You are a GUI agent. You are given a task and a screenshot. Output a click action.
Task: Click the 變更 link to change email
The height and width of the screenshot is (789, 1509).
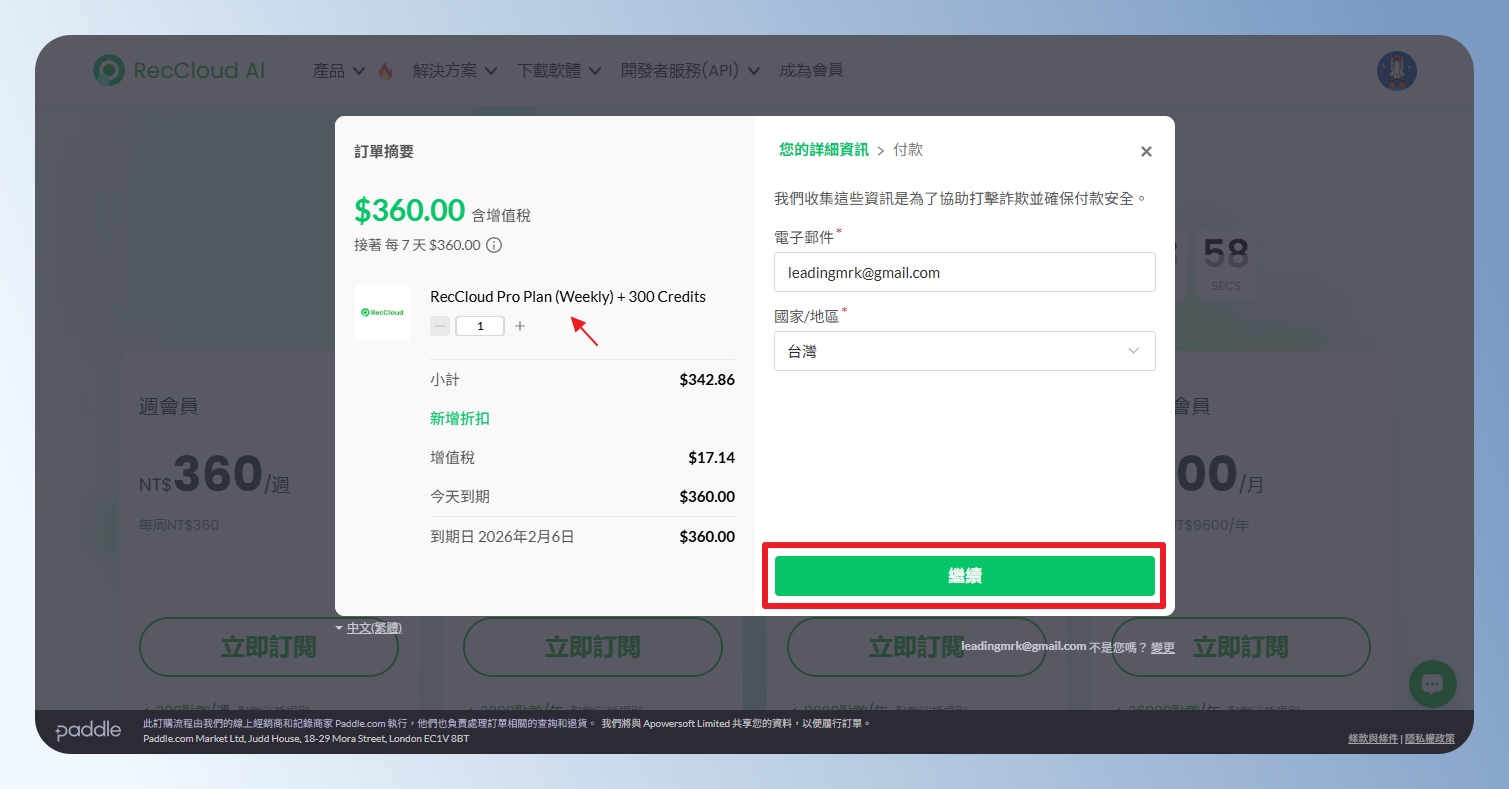coord(1162,647)
